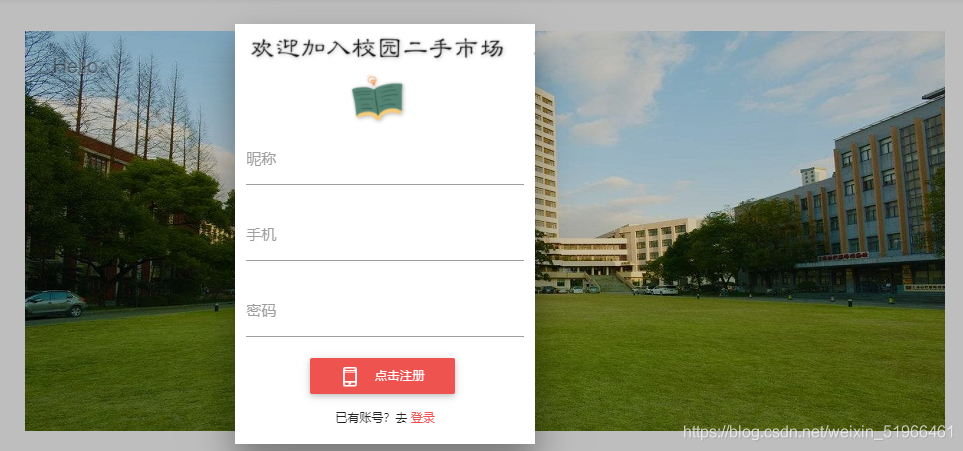Image resolution: width=963 pixels, height=451 pixels.
Task: Click the 已有账号？去 prompt text
Action: [371, 418]
